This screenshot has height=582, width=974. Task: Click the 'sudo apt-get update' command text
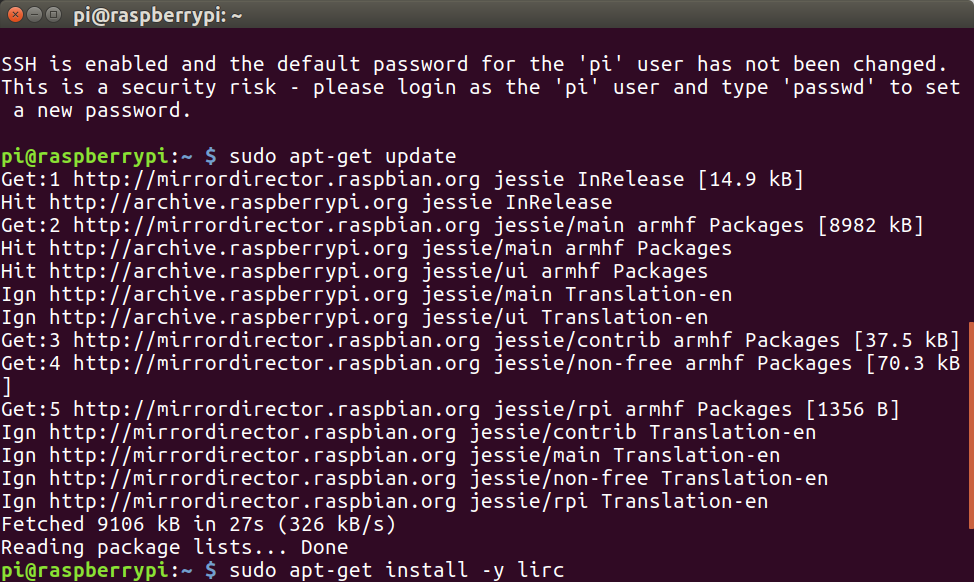342,157
